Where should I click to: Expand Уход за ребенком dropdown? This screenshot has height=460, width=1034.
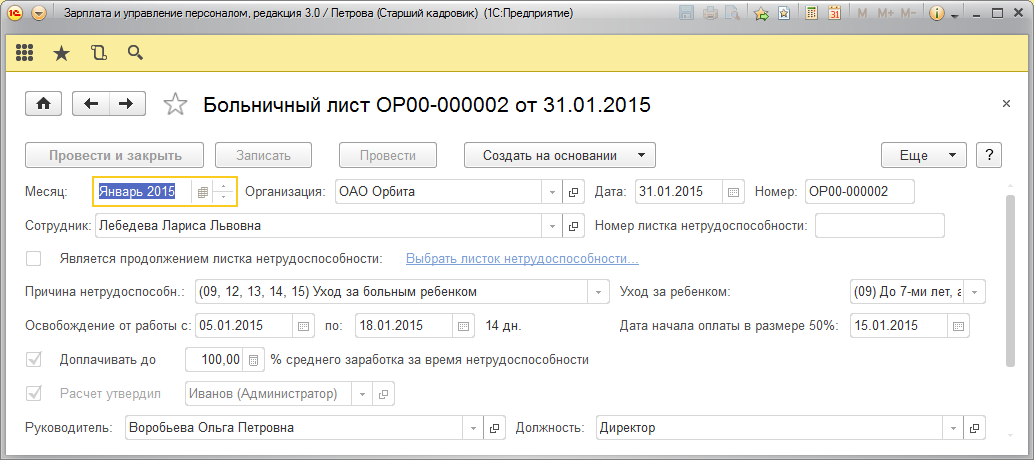(975, 292)
